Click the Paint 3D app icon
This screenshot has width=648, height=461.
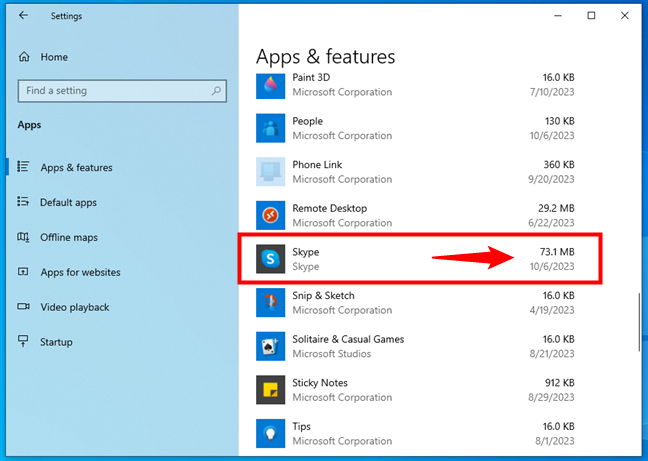coord(271,85)
